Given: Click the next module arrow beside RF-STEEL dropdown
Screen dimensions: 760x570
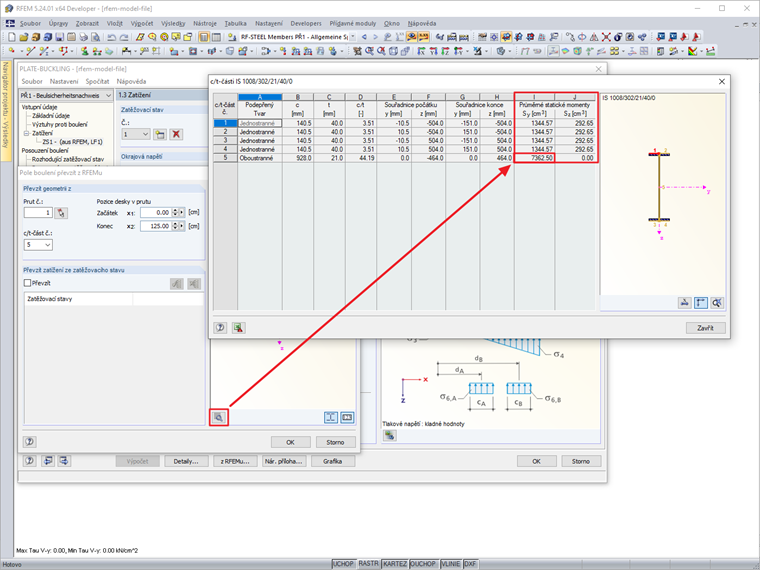Looking at the screenshot, I should click(x=375, y=37).
